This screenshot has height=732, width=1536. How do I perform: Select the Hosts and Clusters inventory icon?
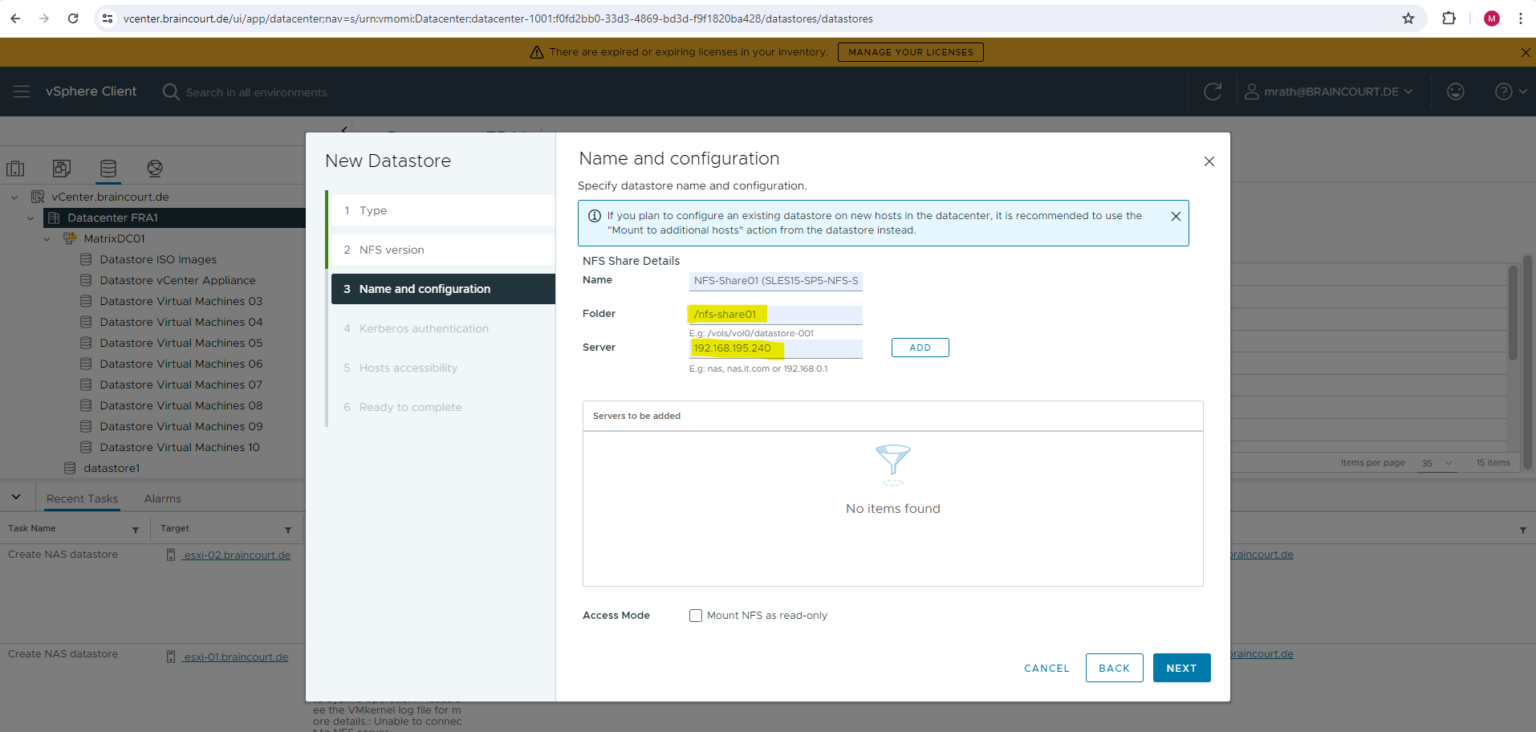(x=15, y=168)
